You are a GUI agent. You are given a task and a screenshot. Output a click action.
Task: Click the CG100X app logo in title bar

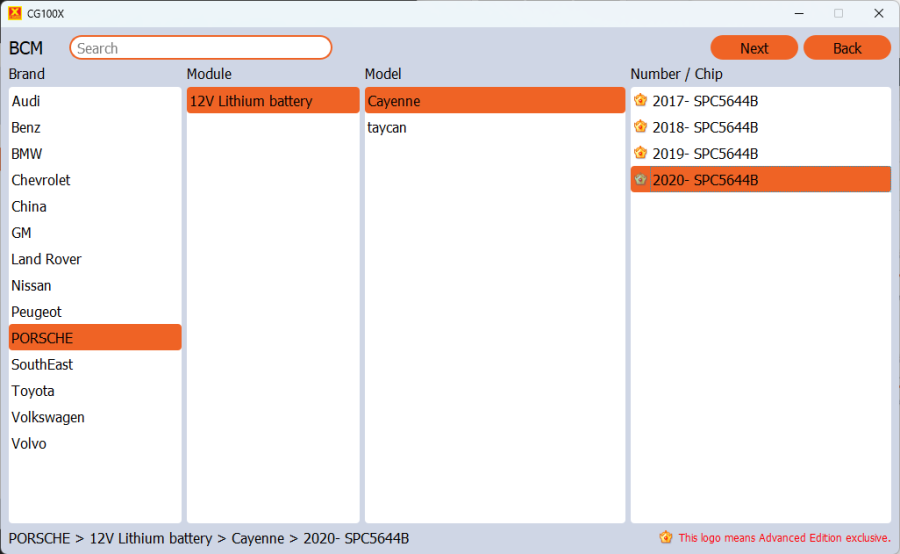(14, 13)
